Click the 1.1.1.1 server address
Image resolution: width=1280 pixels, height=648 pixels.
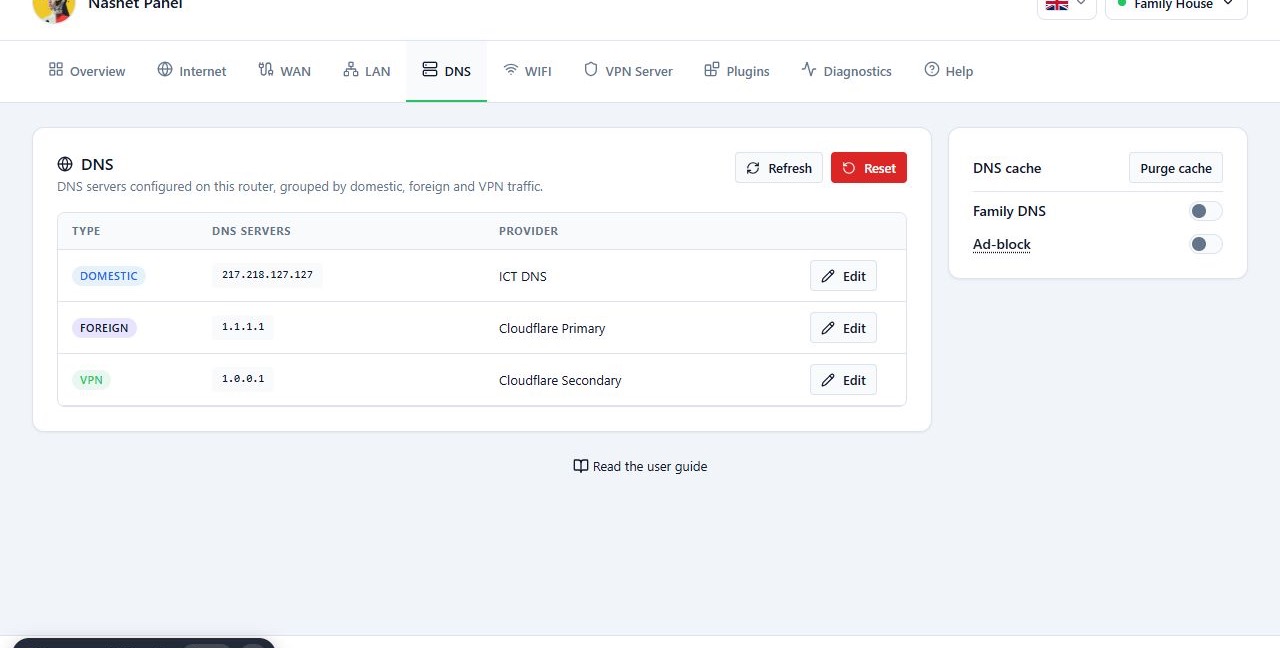(x=243, y=327)
